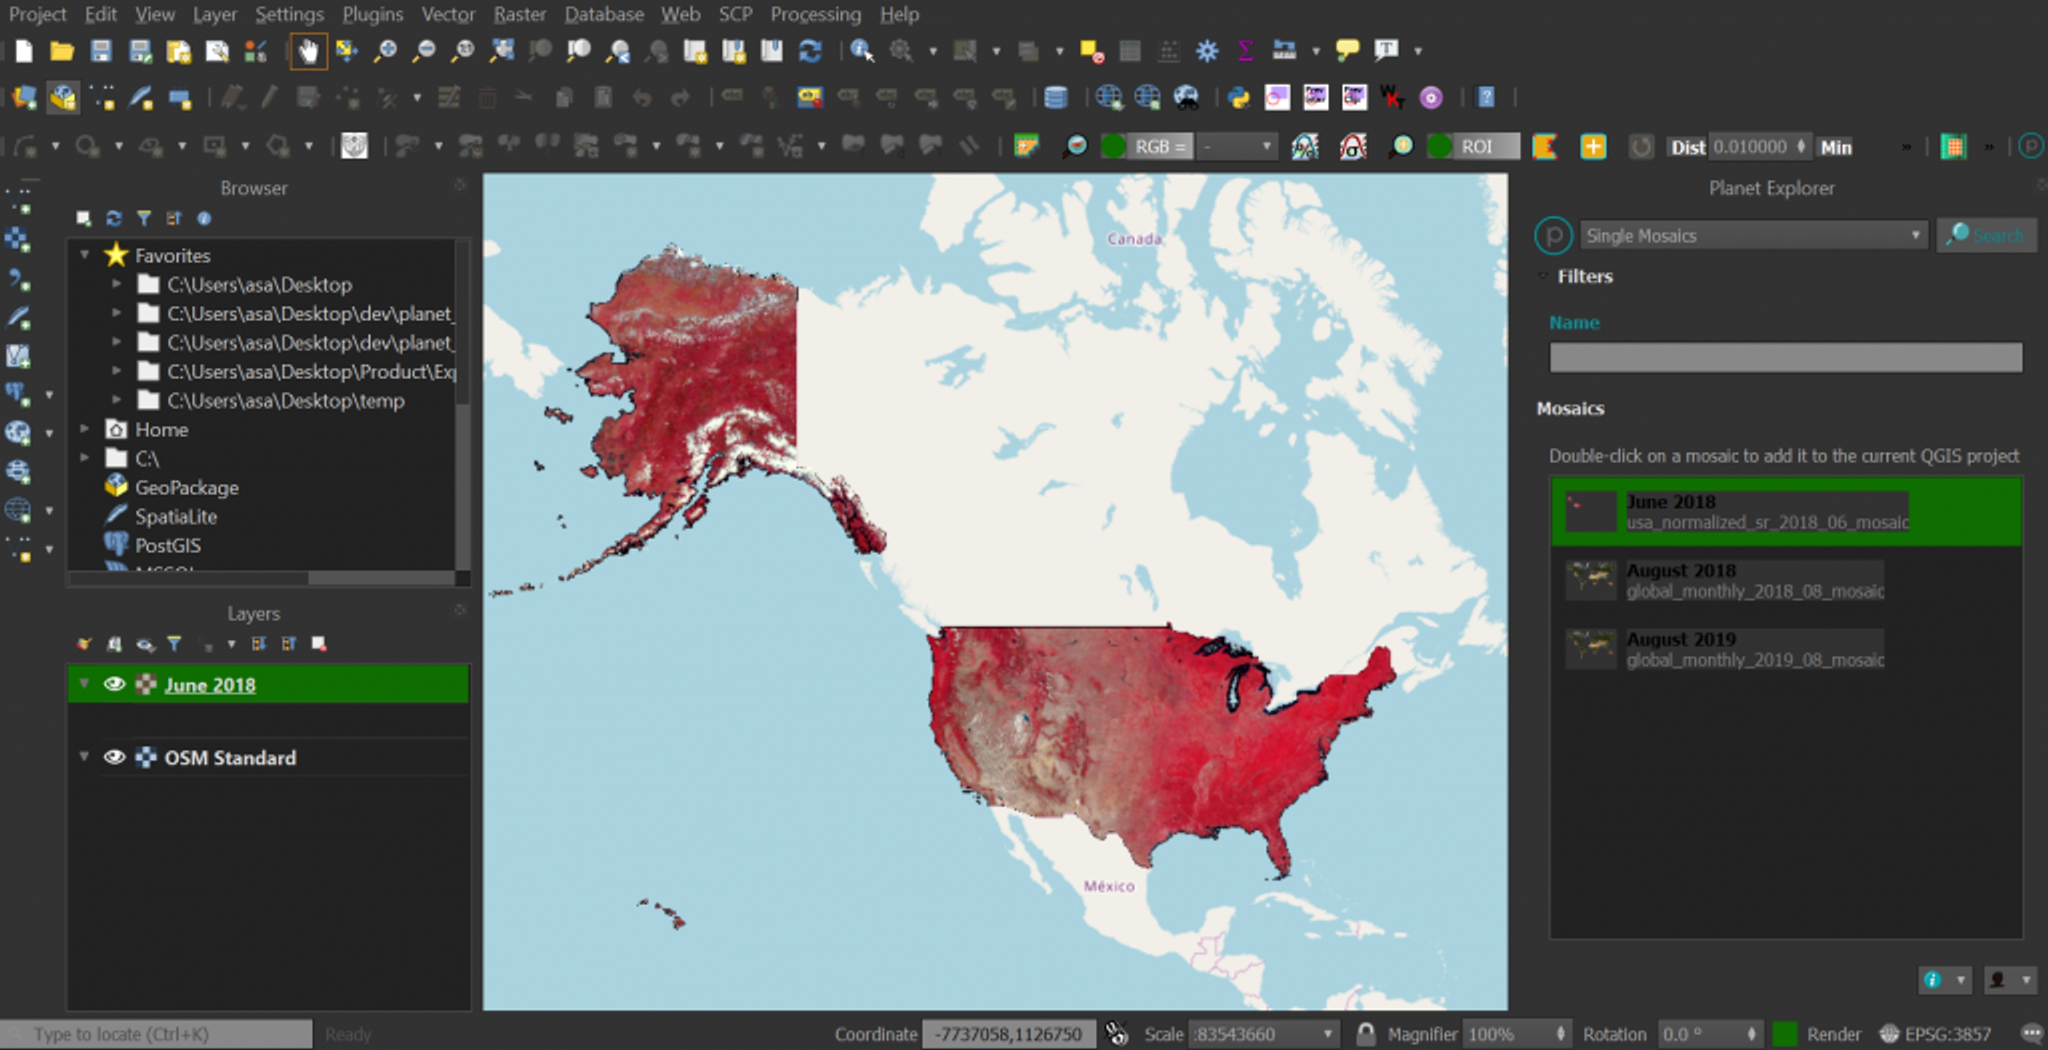2048x1050 pixels.
Task: Expand the C:\ drive node
Action: coord(85,458)
